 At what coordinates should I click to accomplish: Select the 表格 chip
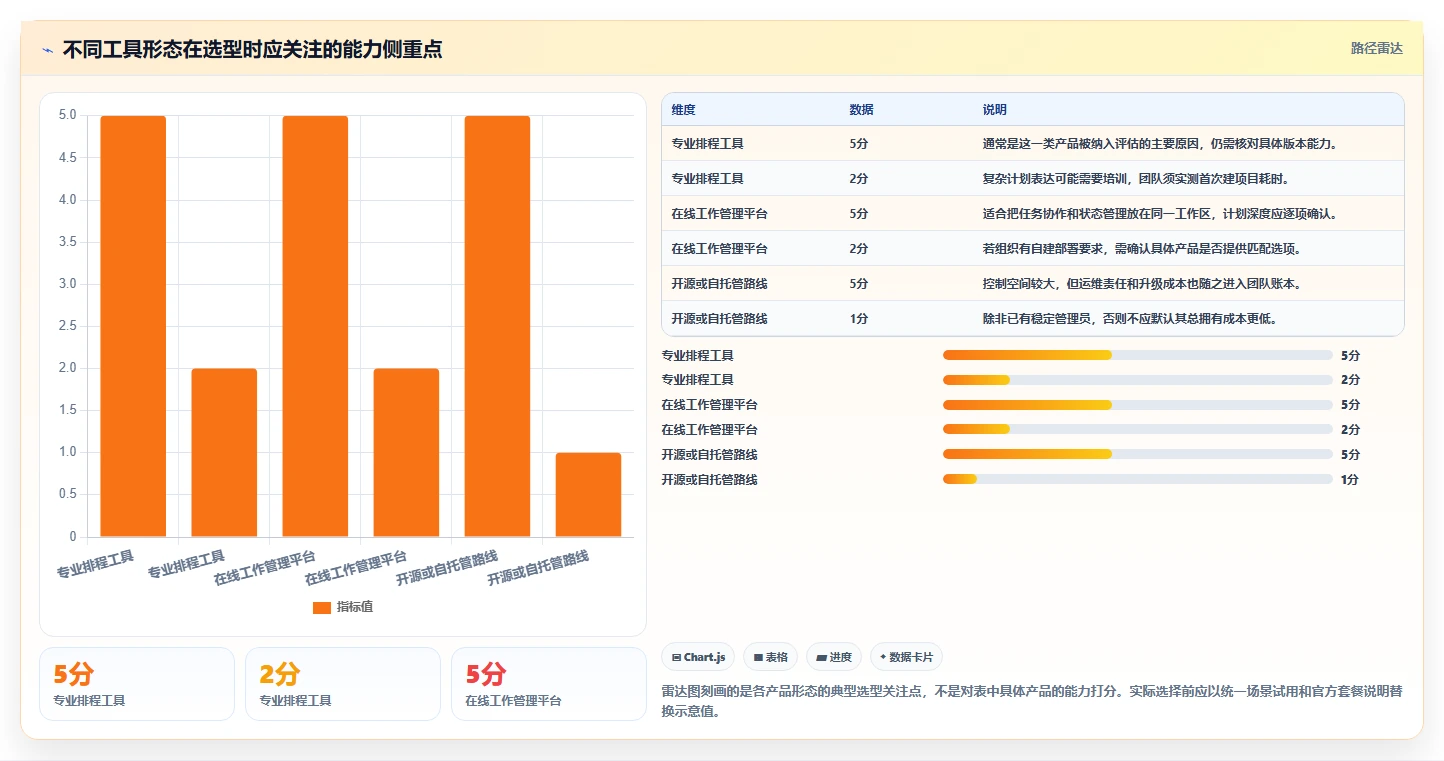point(770,657)
